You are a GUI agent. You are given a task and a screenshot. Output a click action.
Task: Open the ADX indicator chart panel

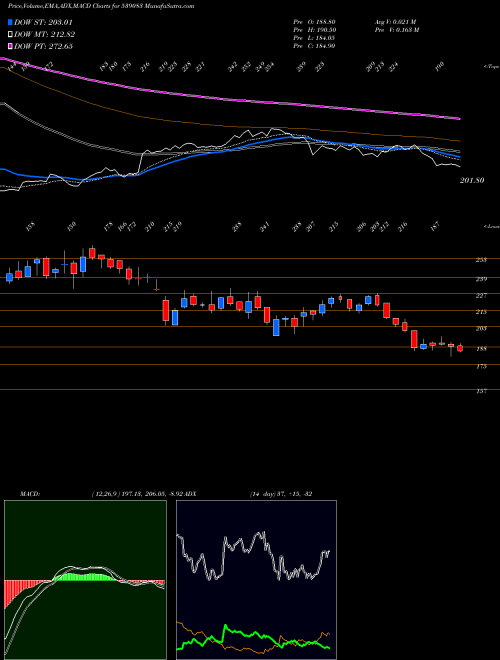(x=256, y=580)
